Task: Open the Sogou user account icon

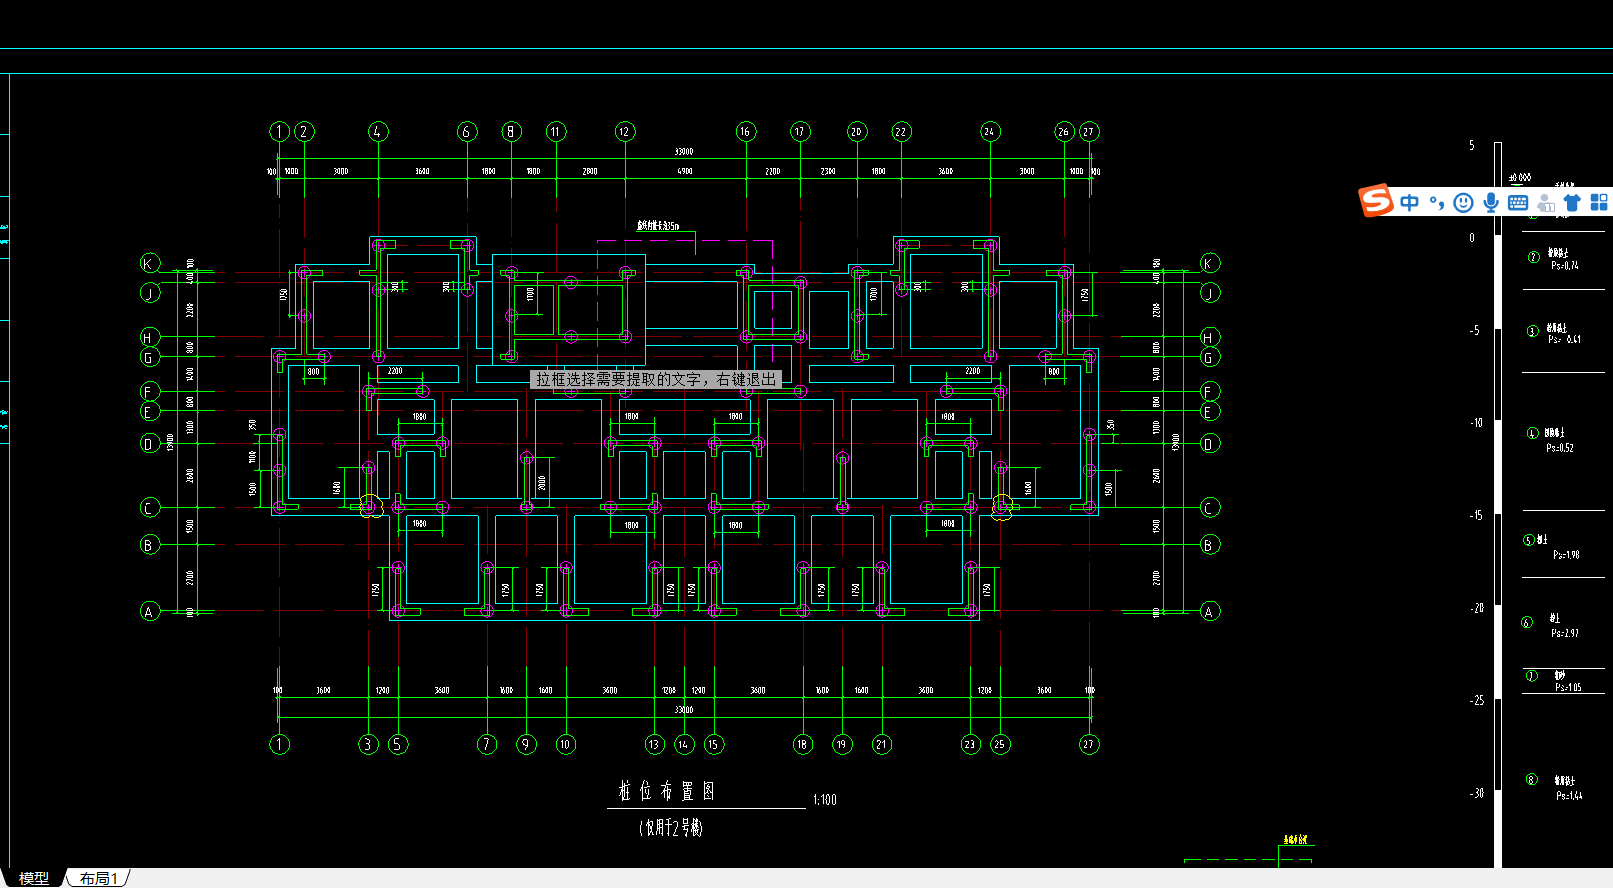Action: pyautogui.click(x=1546, y=203)
